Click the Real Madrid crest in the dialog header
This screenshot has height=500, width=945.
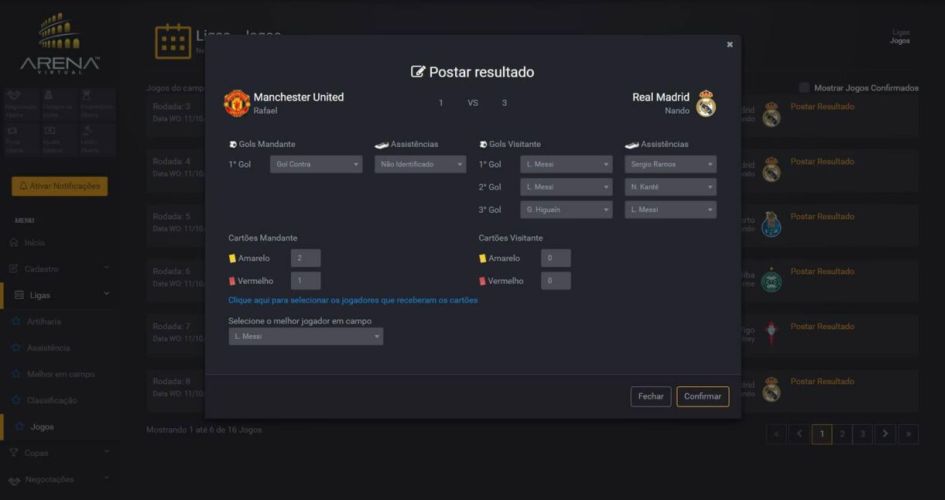click(706, 104)
